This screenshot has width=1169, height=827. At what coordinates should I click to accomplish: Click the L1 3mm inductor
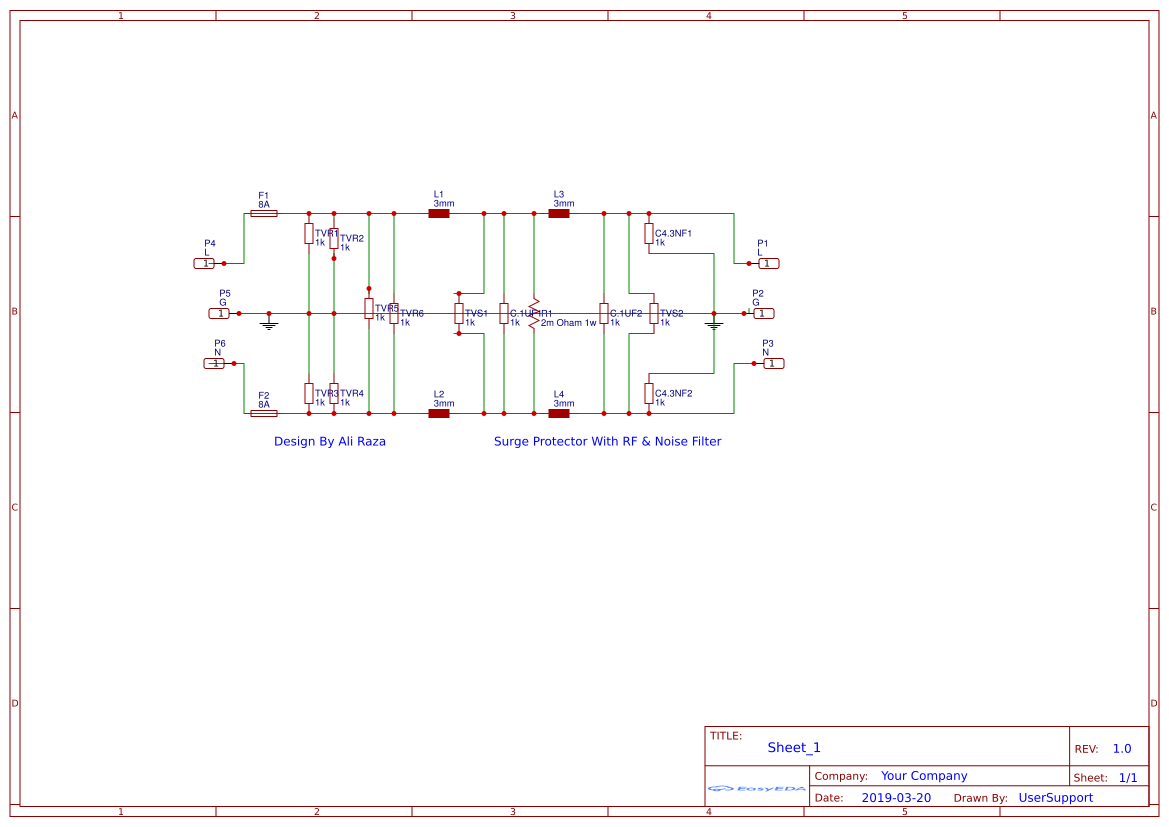click(439, 213)
